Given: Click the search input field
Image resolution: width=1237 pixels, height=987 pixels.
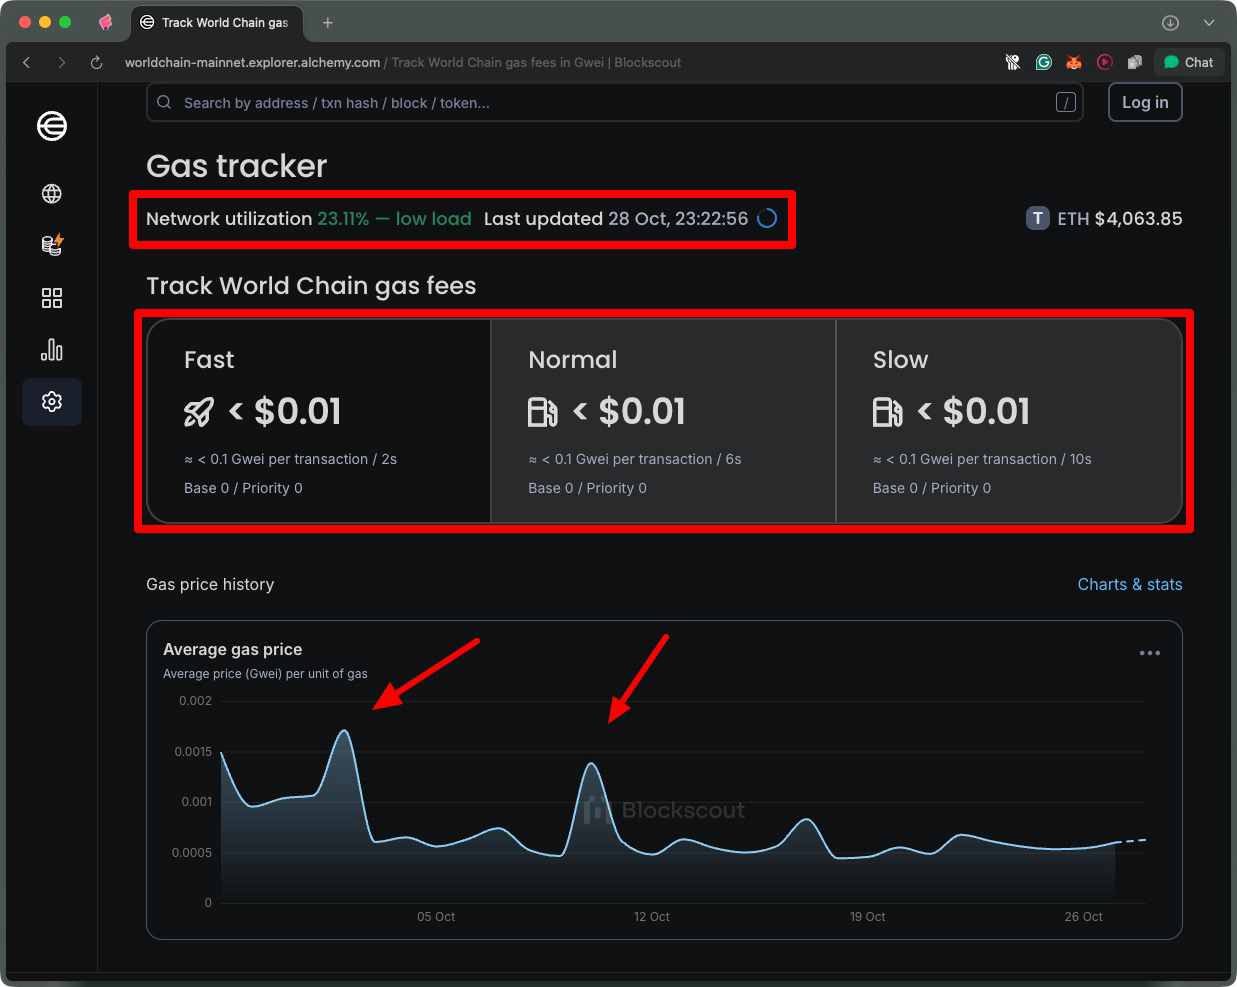Looking at the screenshot, I should point(500,102).
